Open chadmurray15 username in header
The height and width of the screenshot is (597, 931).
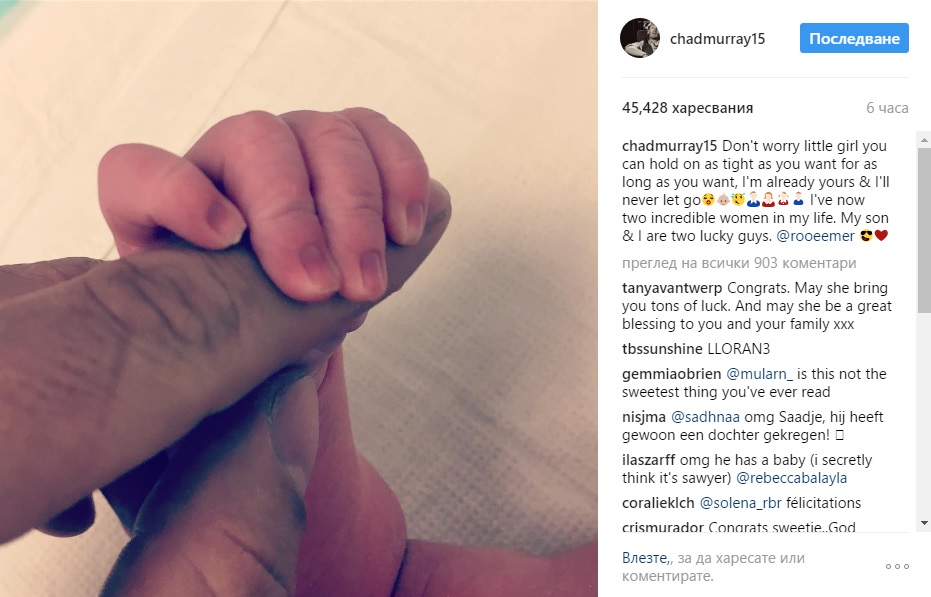pyautogui.click(x=717, y=39)
